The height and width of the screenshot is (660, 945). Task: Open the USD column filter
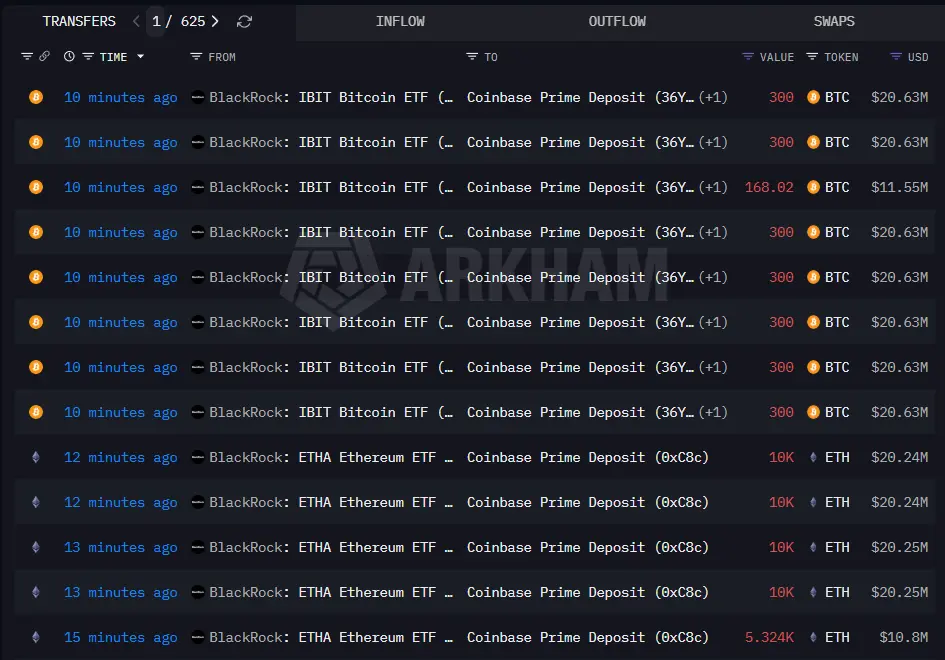coord(896,57)
